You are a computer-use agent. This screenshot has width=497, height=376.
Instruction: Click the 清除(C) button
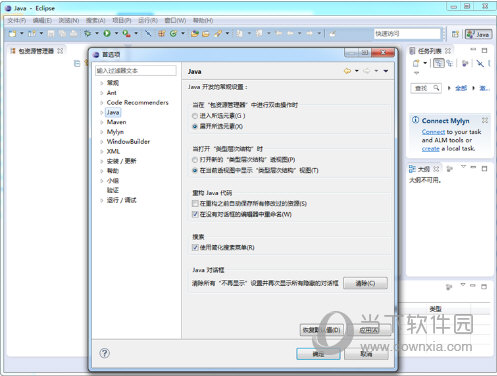point(365,283)
